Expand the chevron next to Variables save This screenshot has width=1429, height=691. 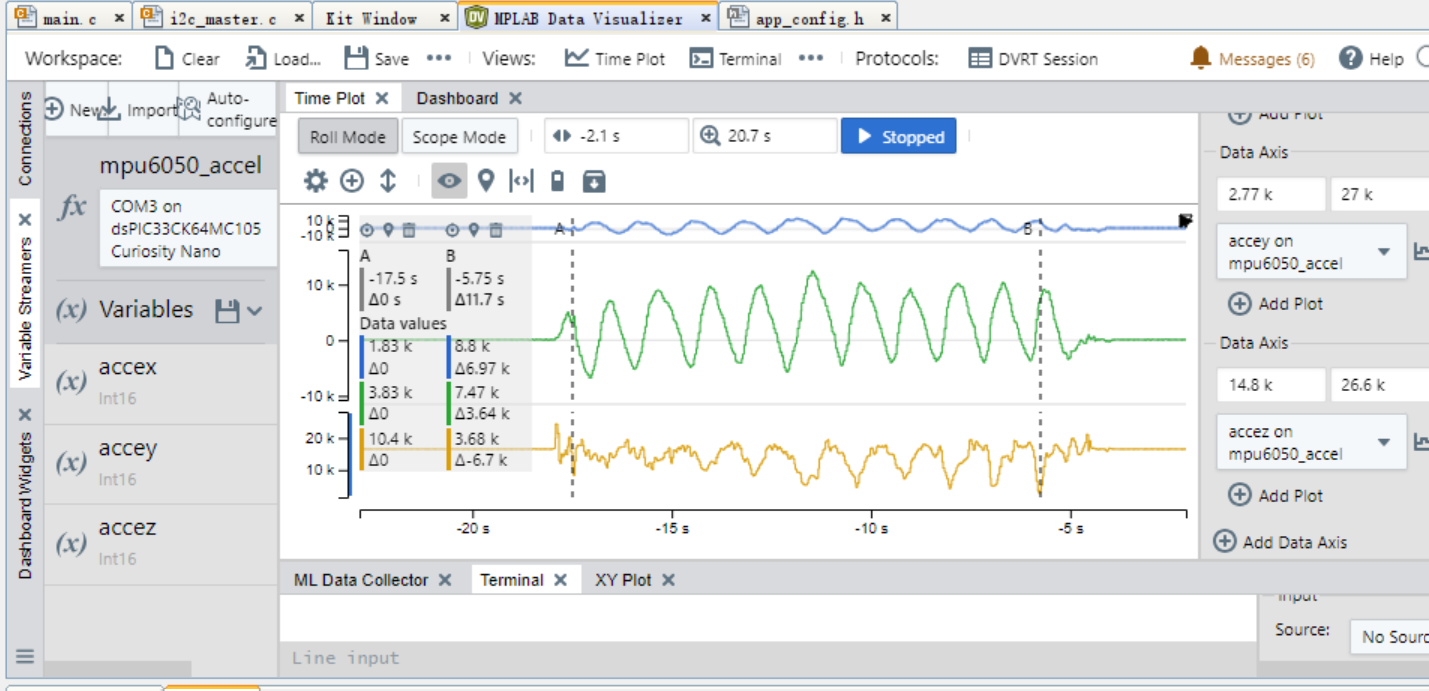(254, 311)
